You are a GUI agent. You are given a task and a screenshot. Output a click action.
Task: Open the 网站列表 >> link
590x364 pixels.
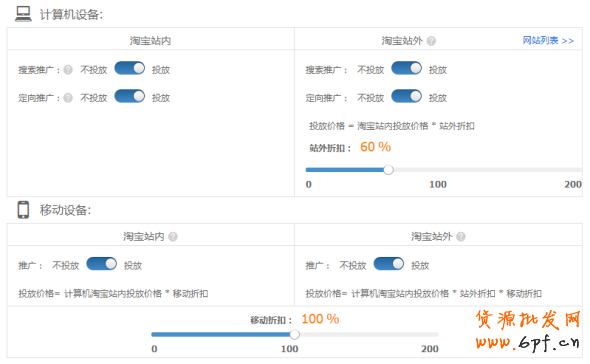coord(548,41)
